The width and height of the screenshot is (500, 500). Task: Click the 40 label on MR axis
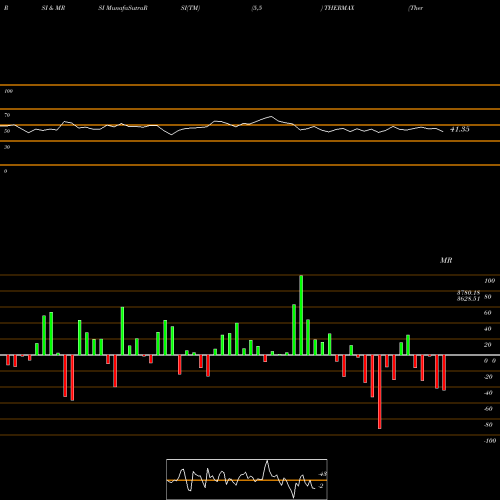pyautogui.click(x=487, y=329)
